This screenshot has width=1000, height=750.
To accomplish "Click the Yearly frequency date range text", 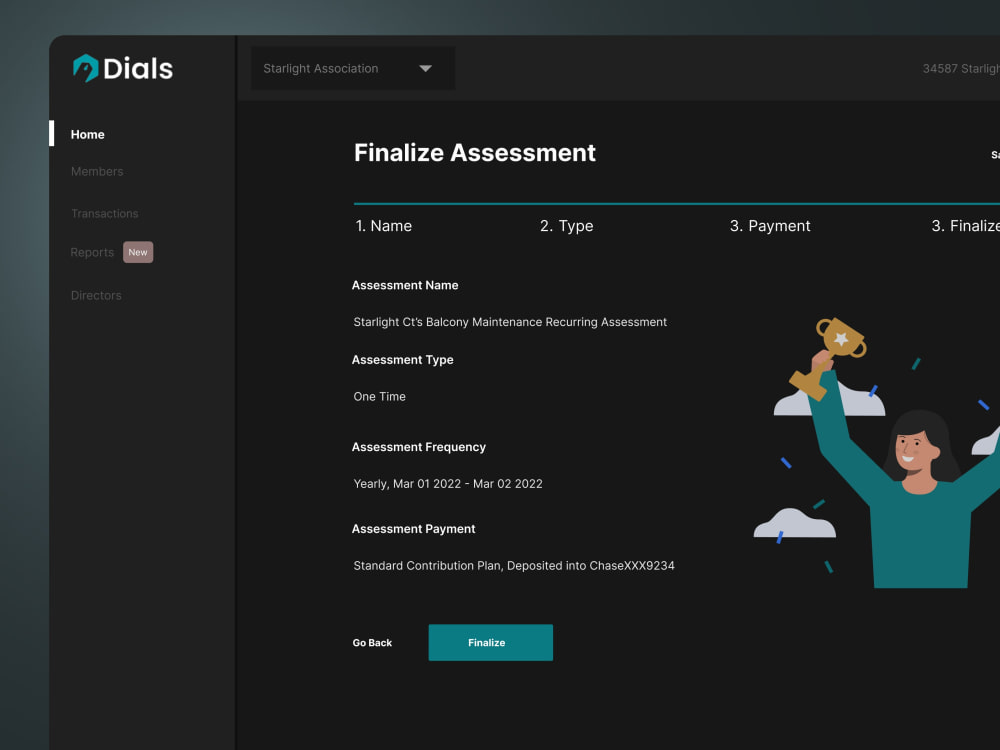I will [448, 484].
